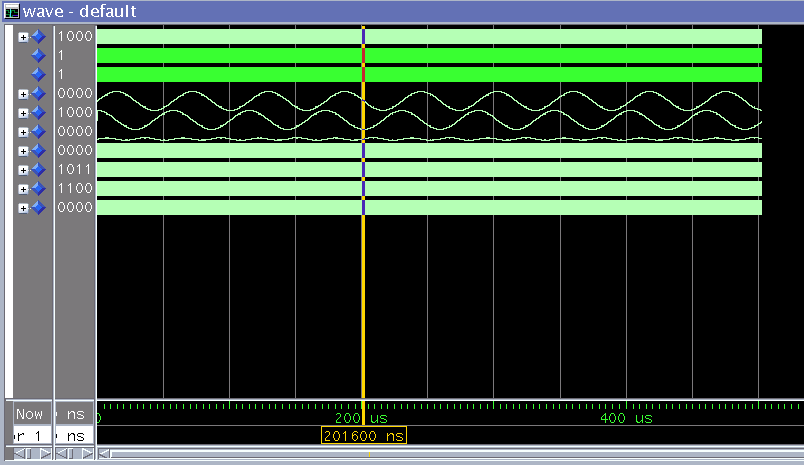Image resolution: width=804 pixels, height=465 pixels.
Task: Expand the 0000 signal with the upper sine wave
Action: click(23, 94)
